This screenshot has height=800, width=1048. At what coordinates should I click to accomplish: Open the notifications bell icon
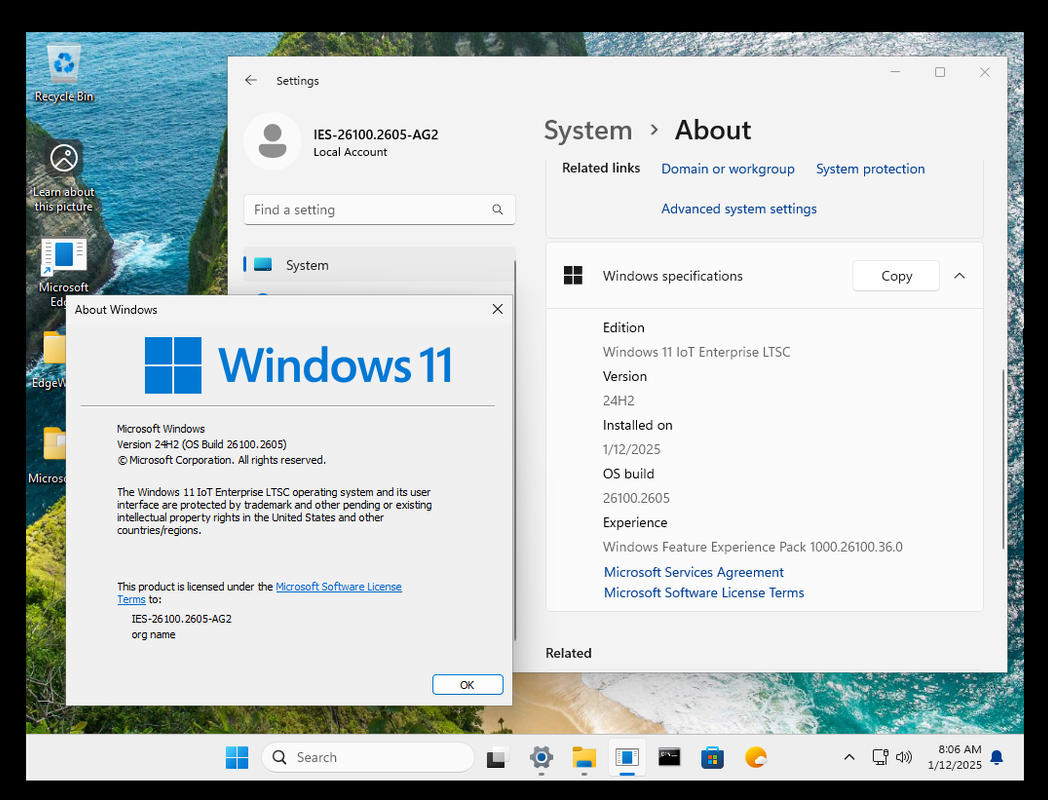pyautogui.click(x=997, y=757)
